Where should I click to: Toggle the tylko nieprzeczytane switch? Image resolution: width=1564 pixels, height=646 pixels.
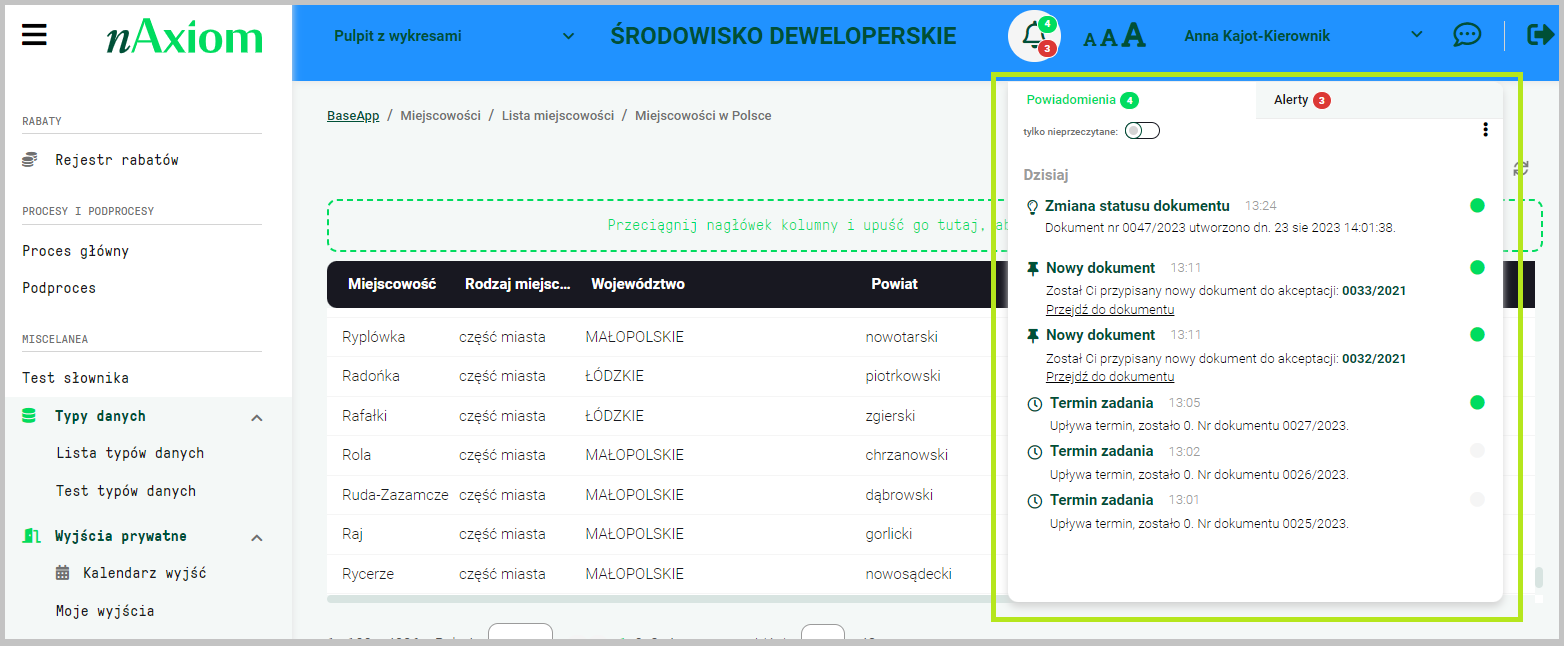click(x=1142, y=131)
